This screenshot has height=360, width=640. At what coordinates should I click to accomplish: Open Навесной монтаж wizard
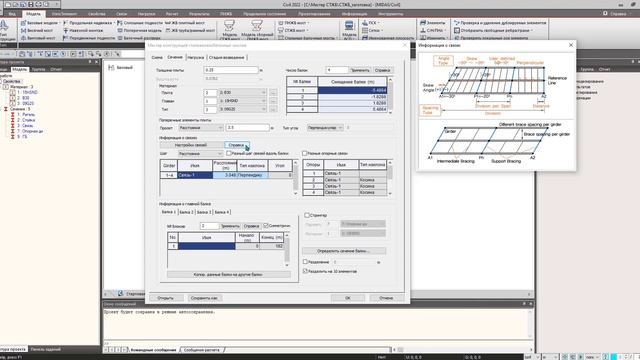pyautogui.click(x=83, y=30)
